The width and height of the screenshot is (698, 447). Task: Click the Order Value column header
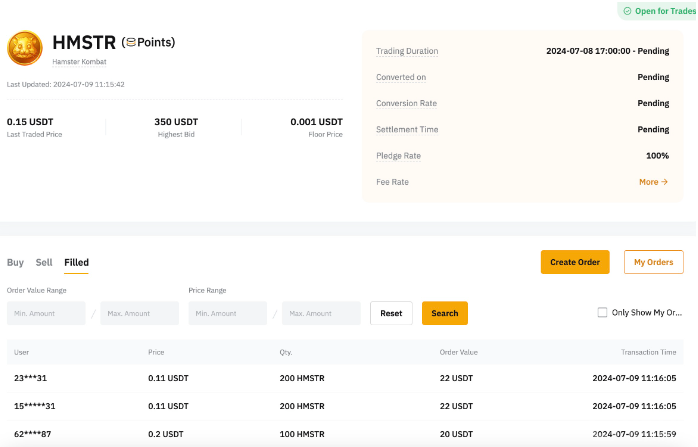459,352
